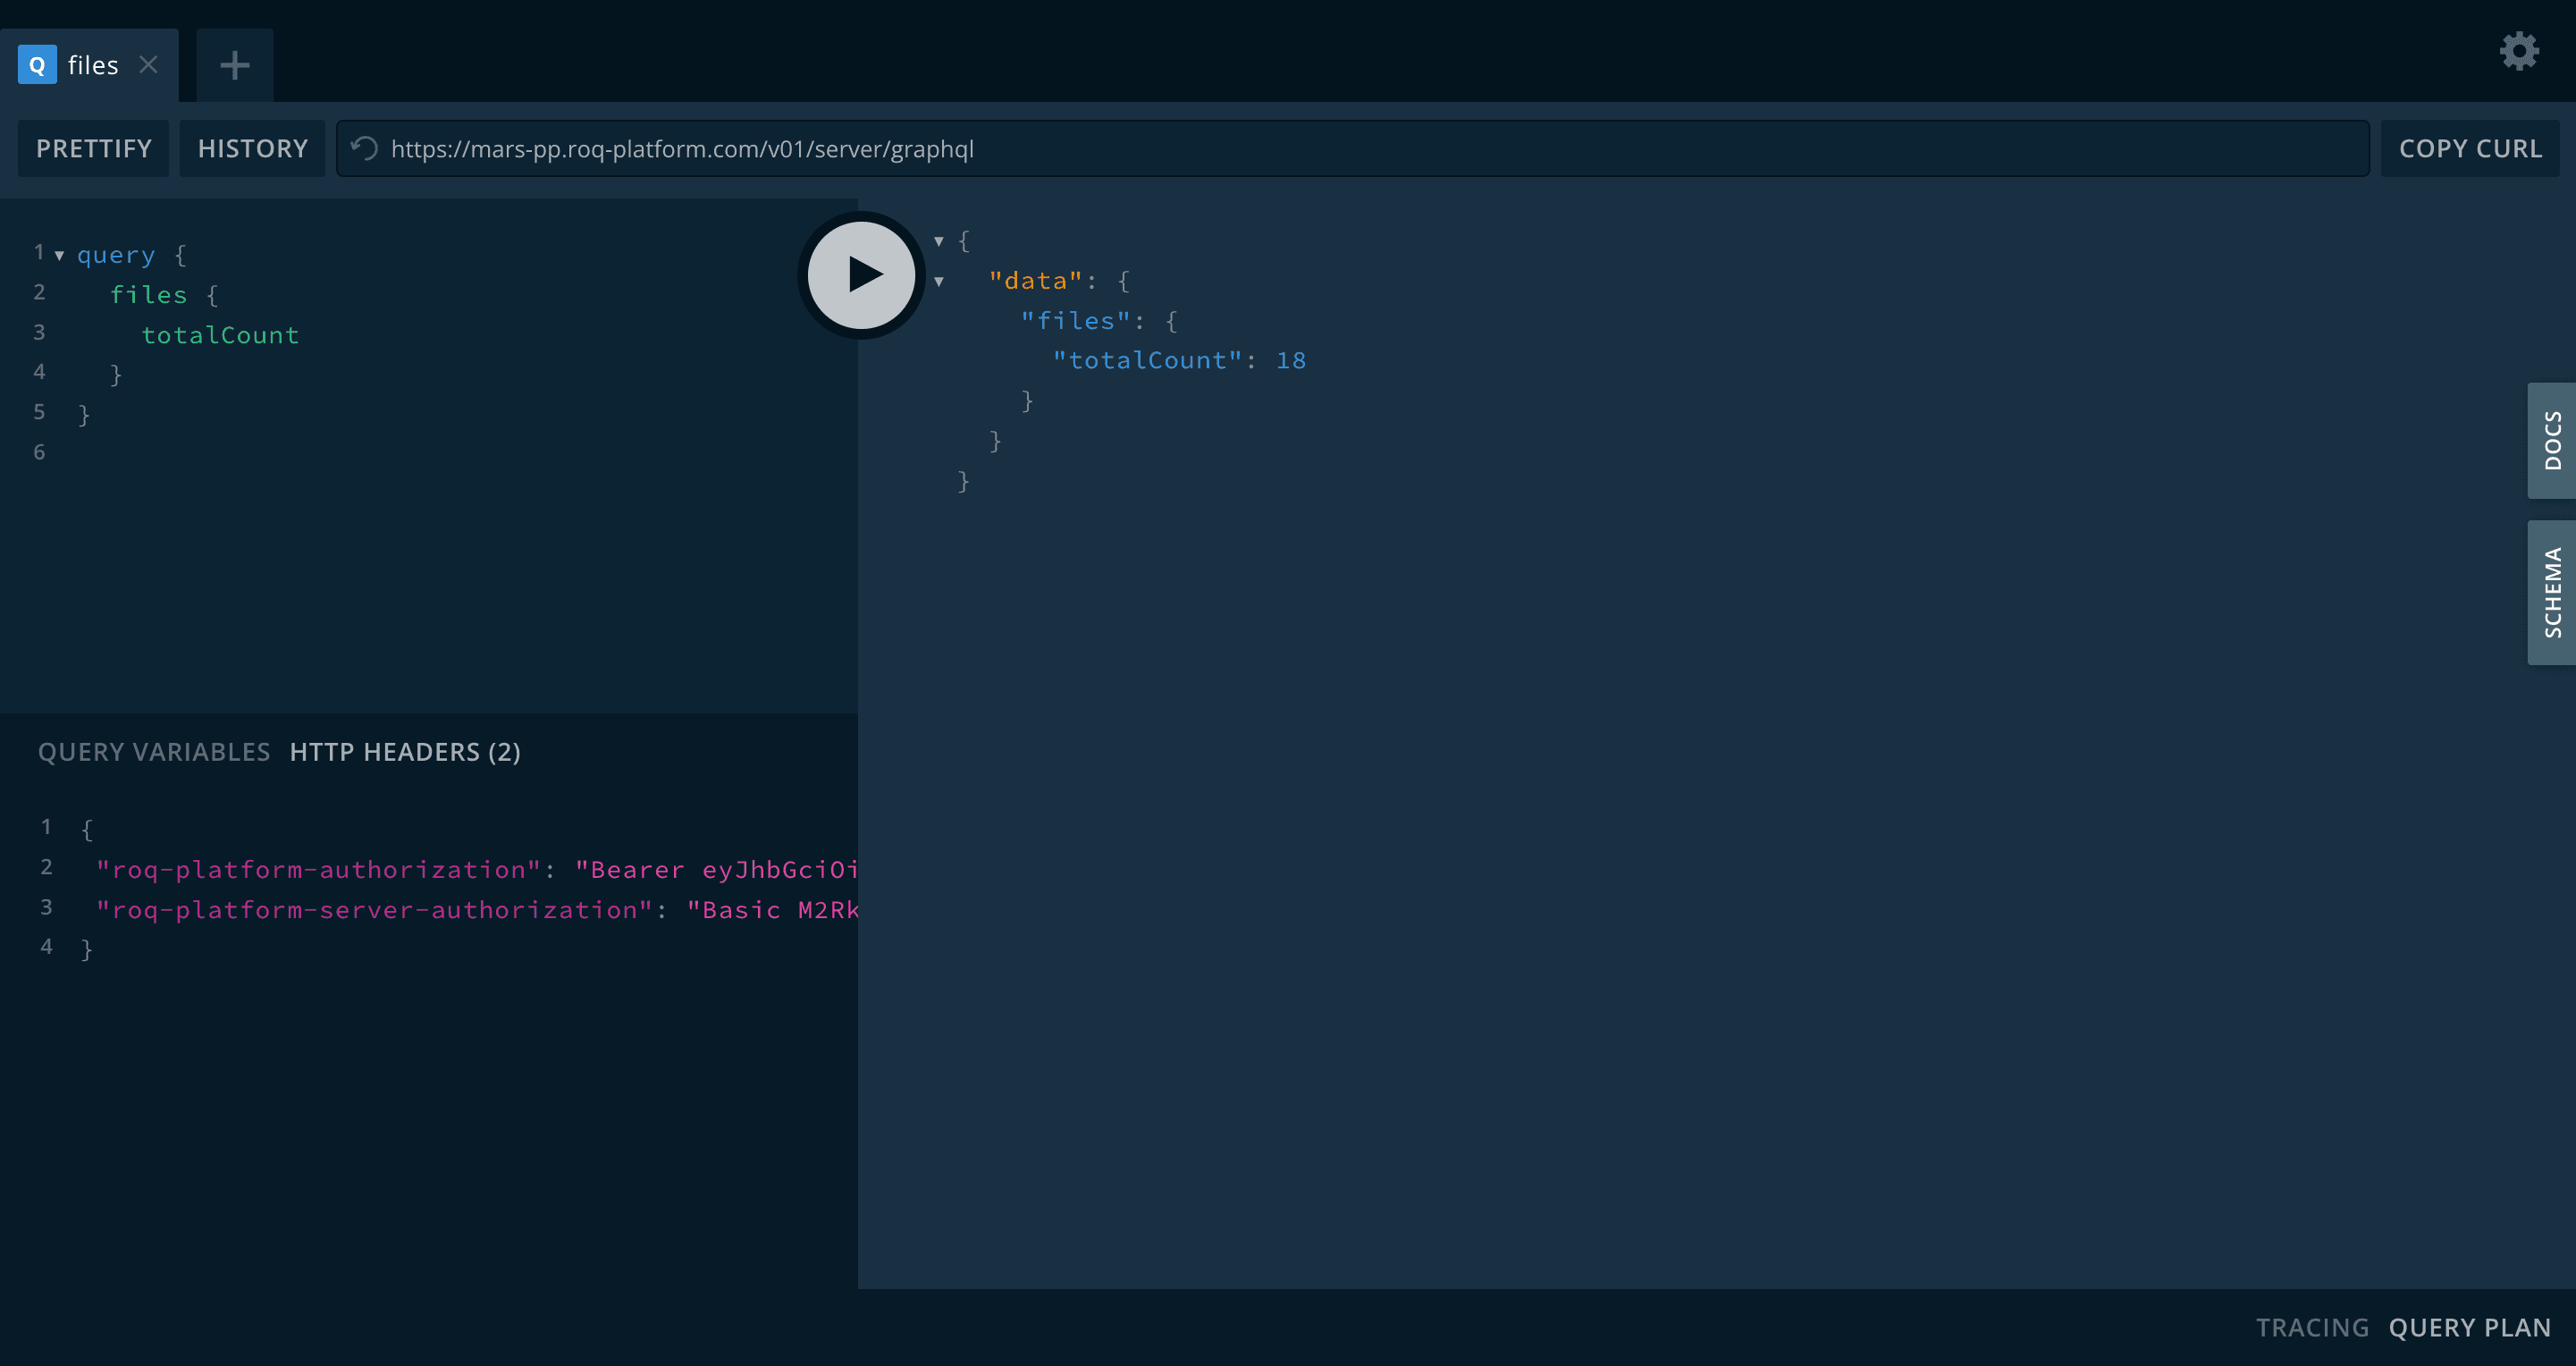
Task: Click the "files" key in the response
Action: point(1075,321)
